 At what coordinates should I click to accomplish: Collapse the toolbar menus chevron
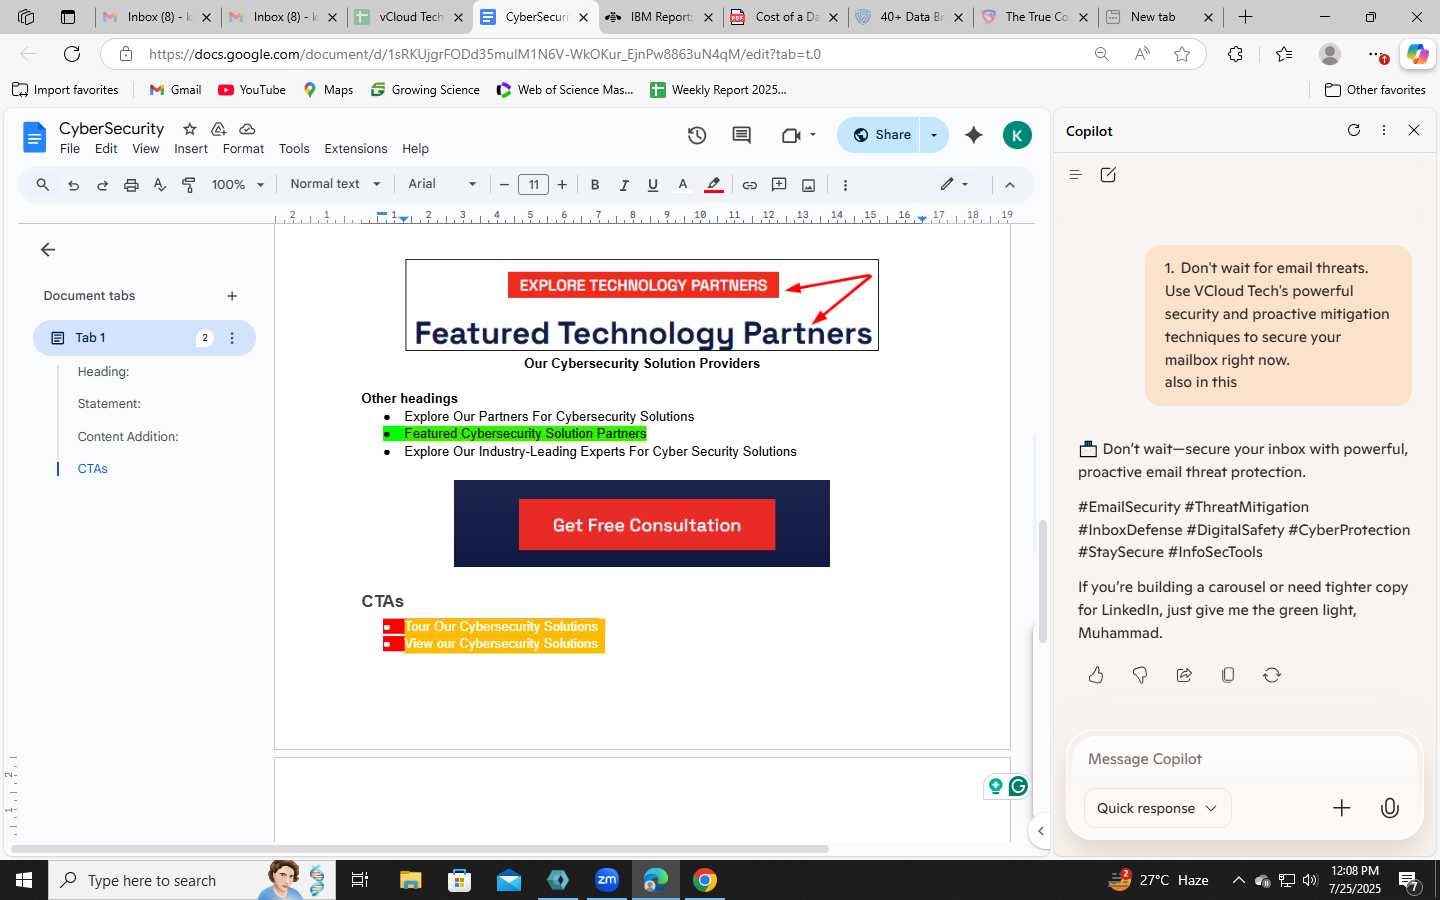pos(1010,185)
